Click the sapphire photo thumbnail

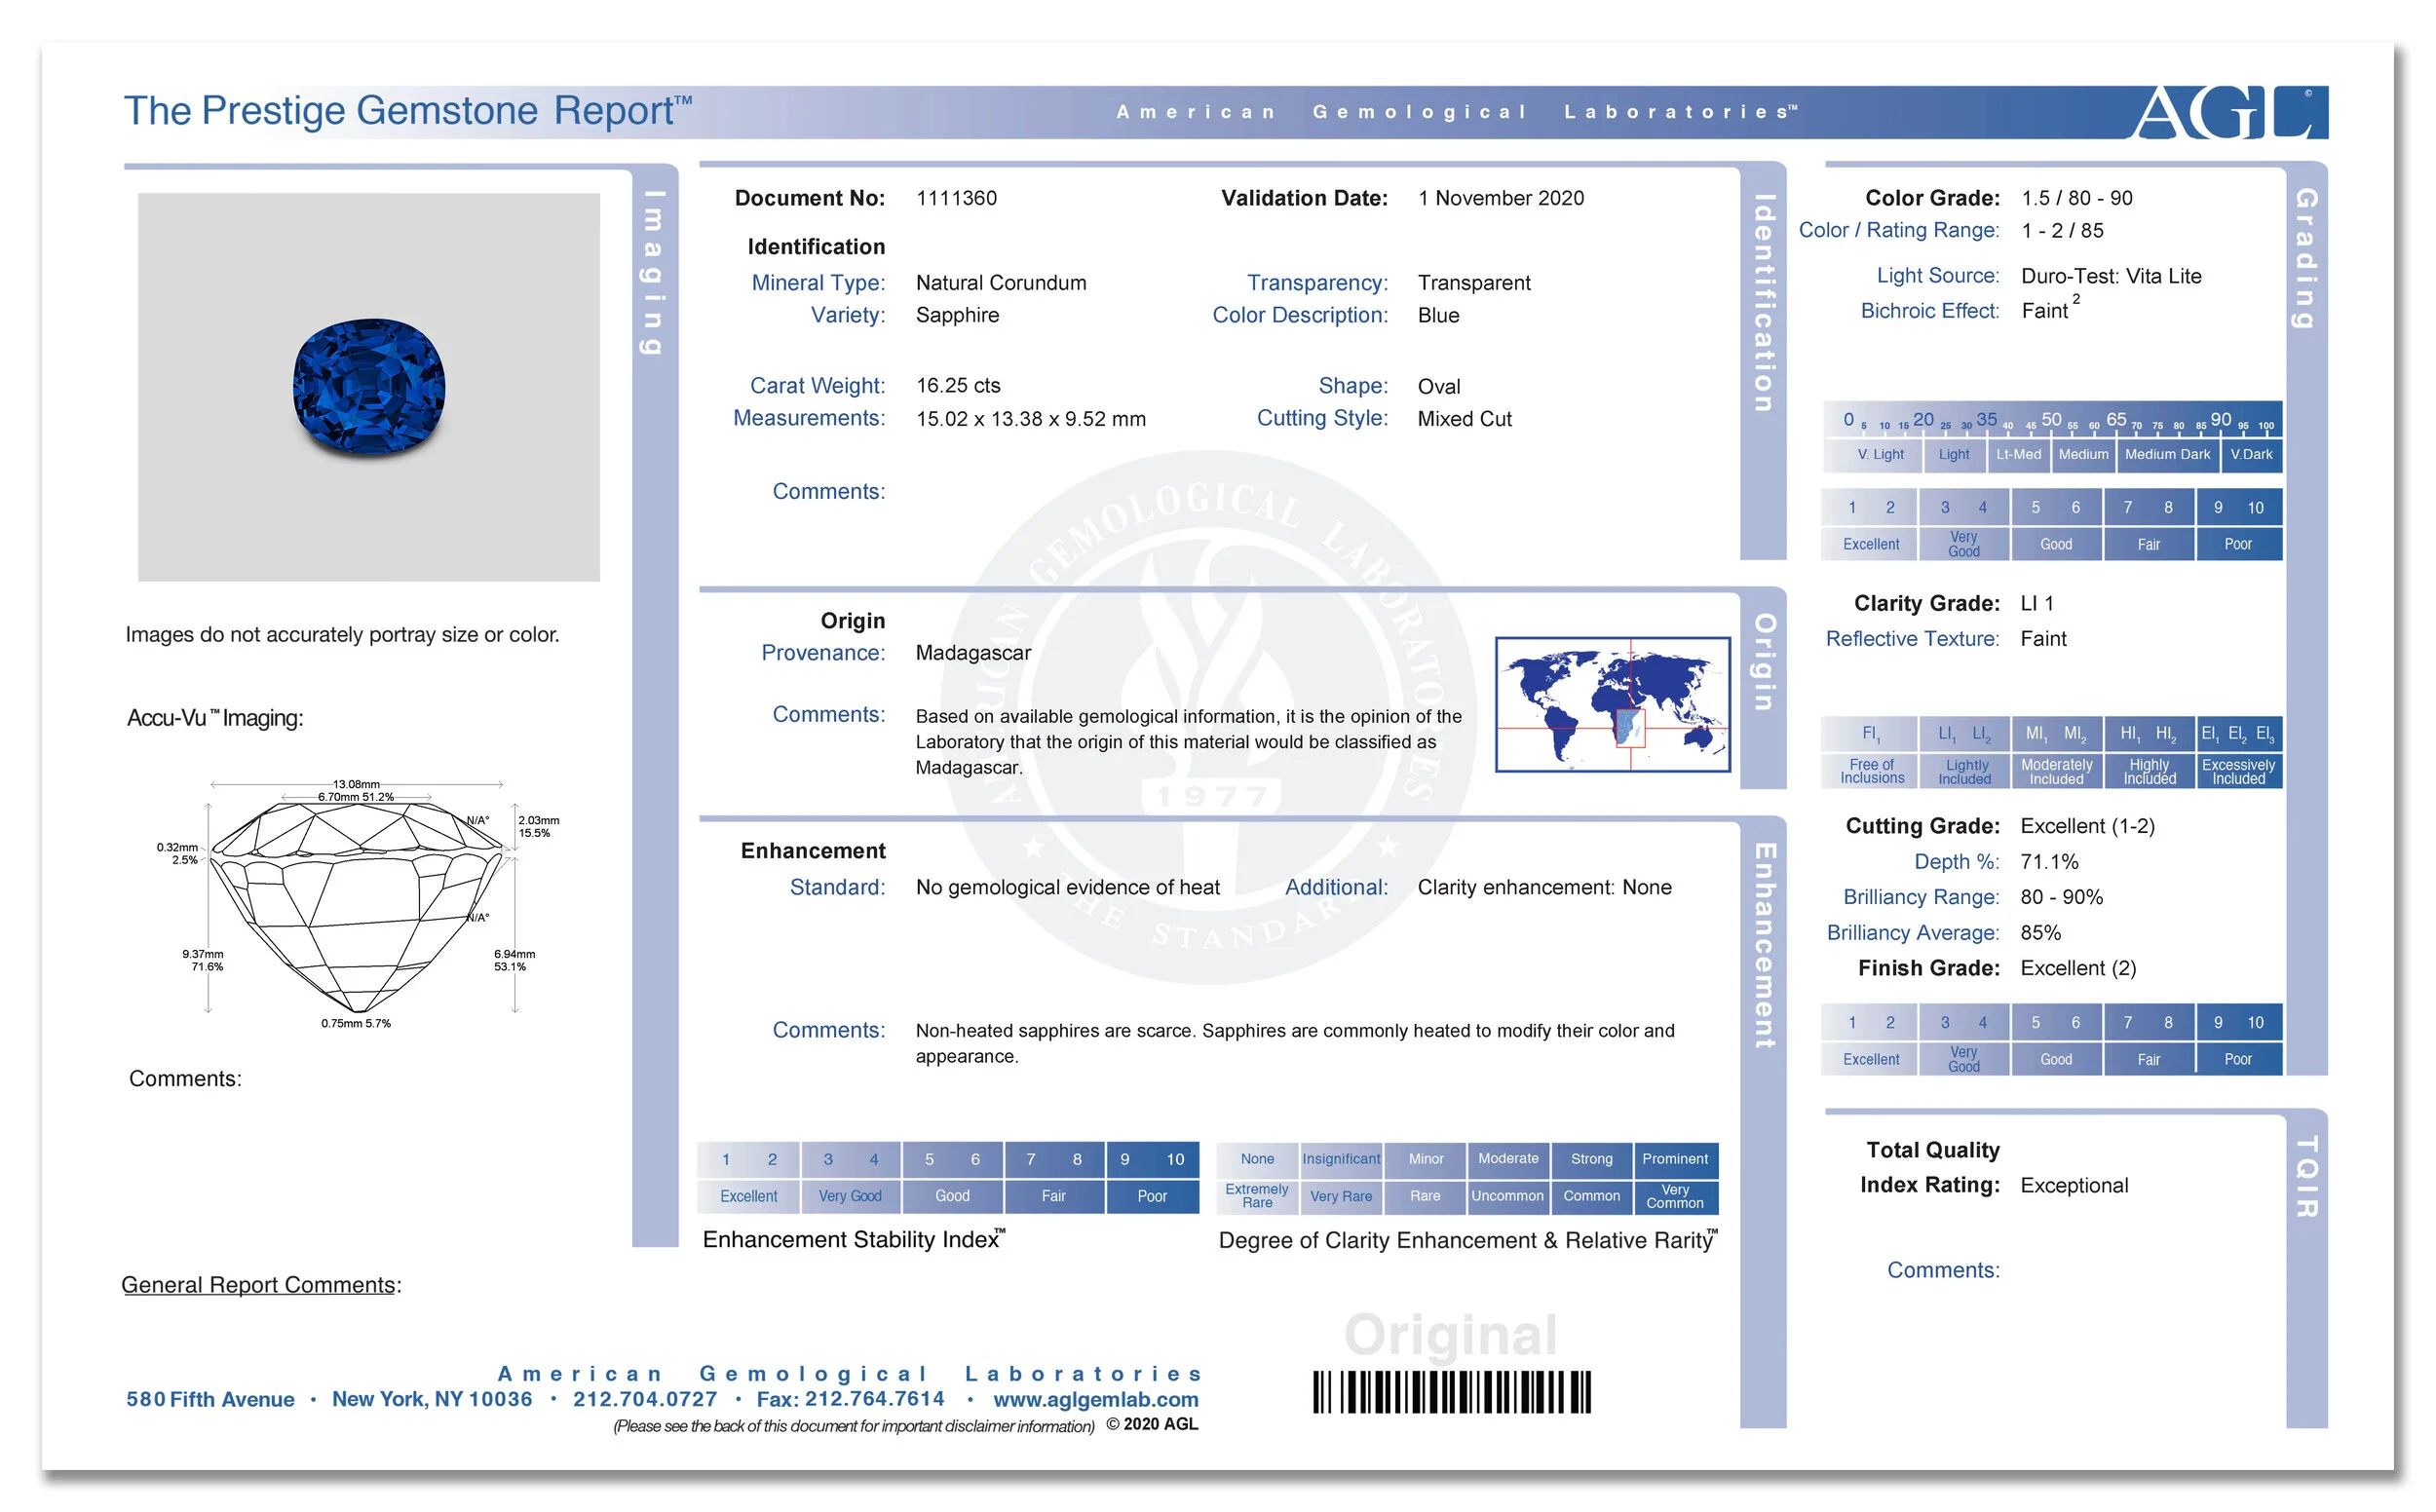point(366,387)
